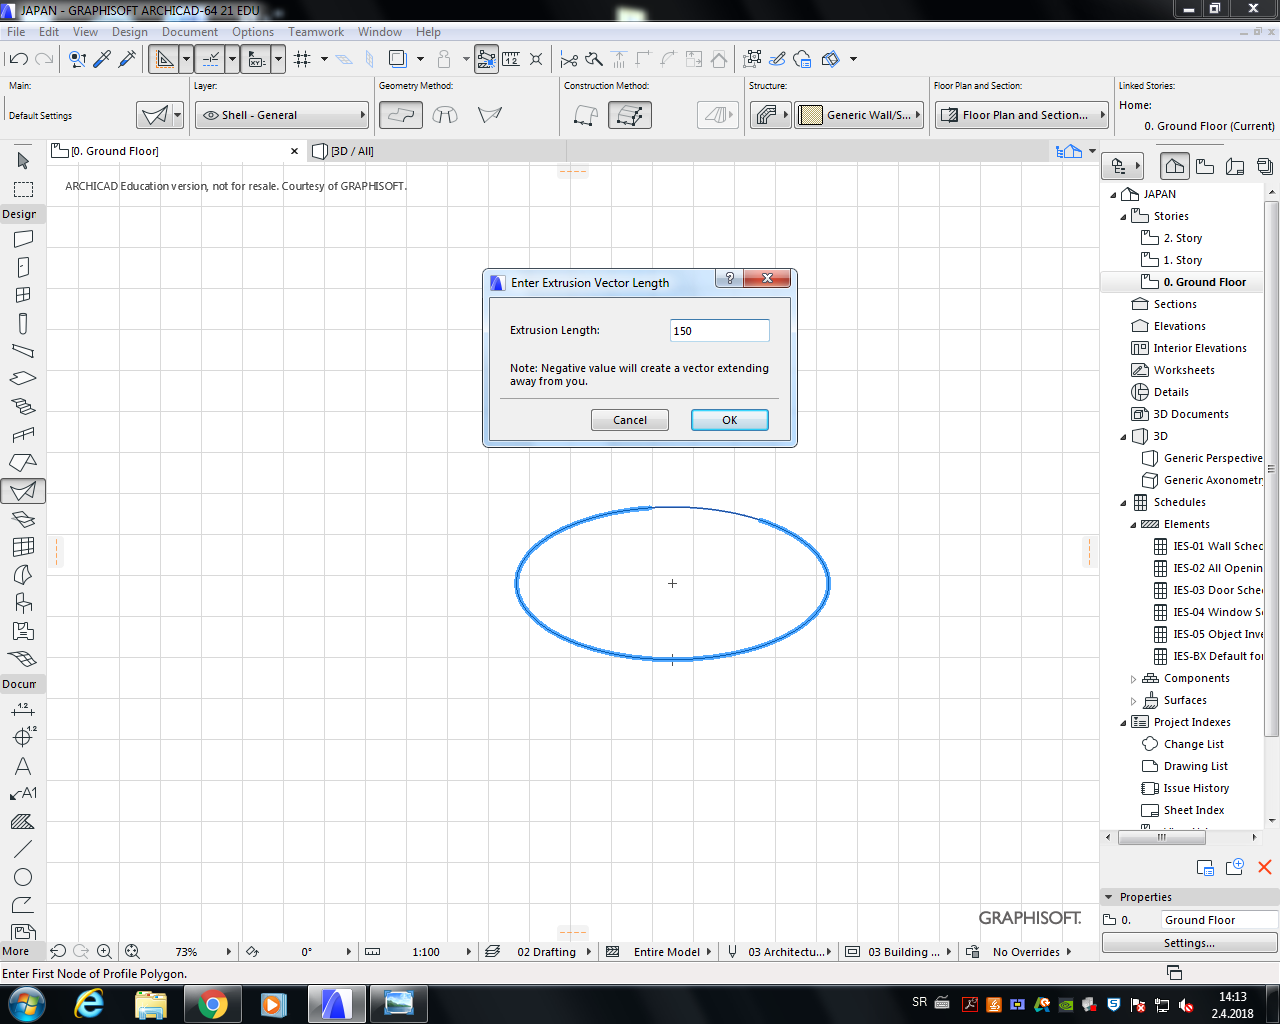Choose Extruded geometry method

tap(400, 115)
